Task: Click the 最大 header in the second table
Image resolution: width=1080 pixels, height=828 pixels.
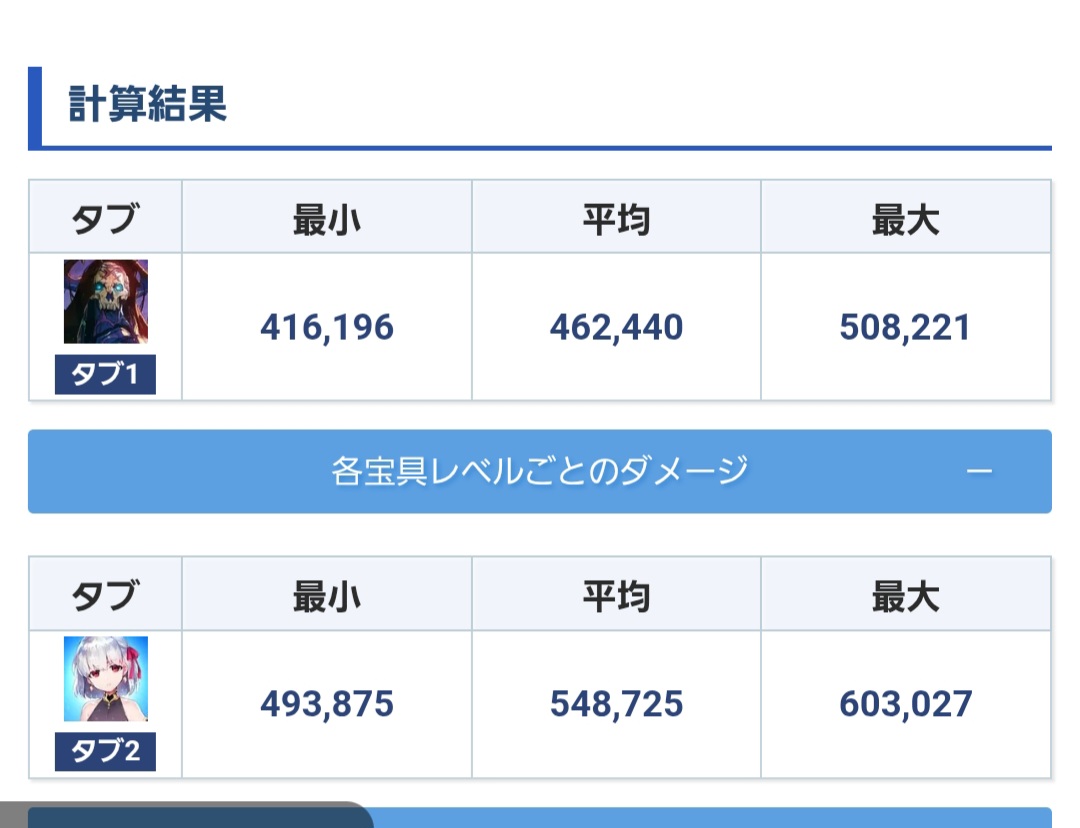Action: click(x=905, y=597)
